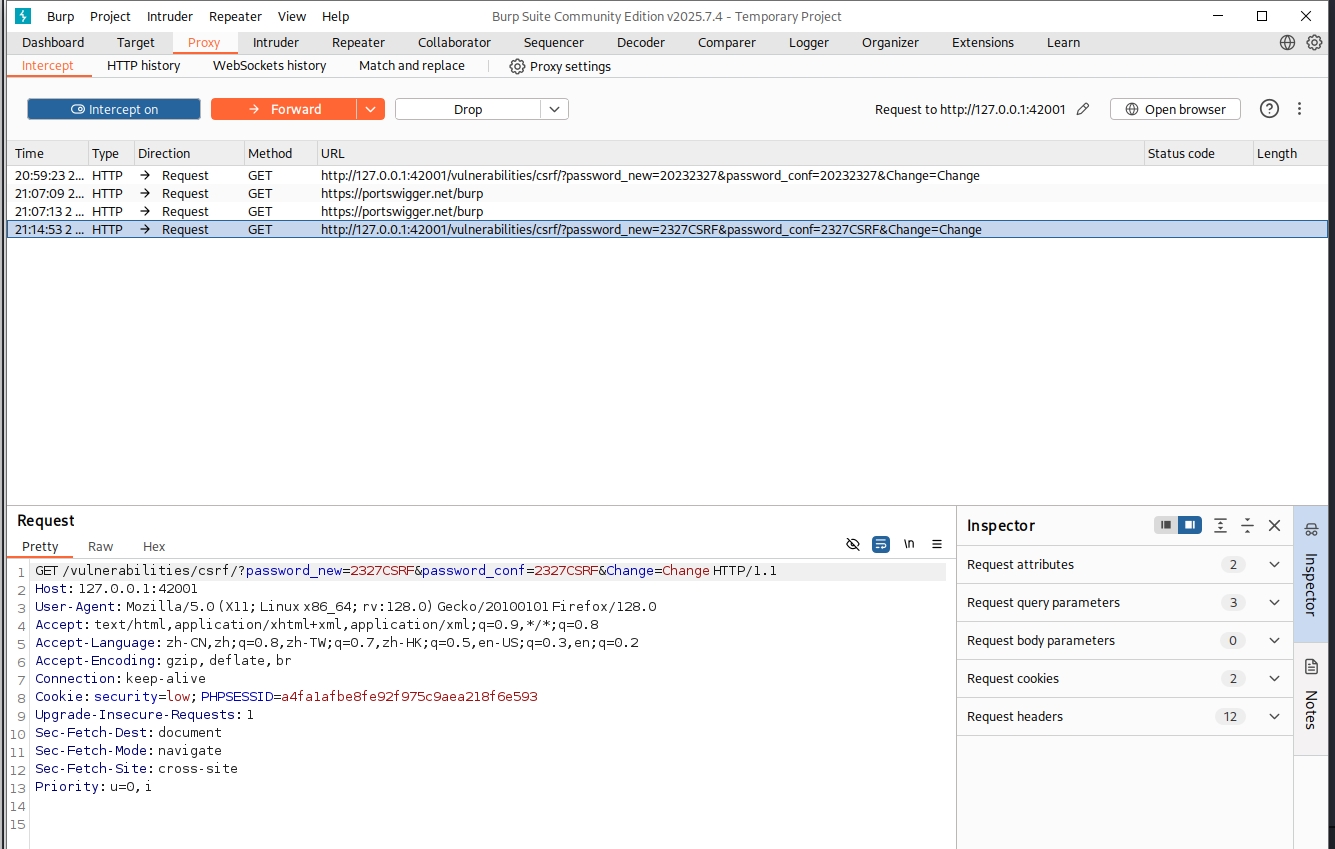Close the Inspector panel
The width and height of the screenshot is (1335, 849).
[x=1274, y=525]
